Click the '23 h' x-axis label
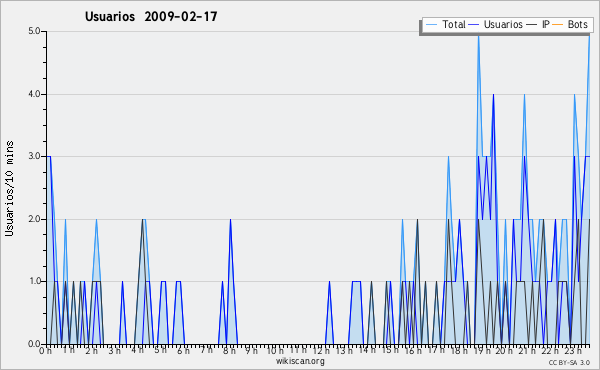This screenshot has height=370, width=600. click(x=573, y=351)
